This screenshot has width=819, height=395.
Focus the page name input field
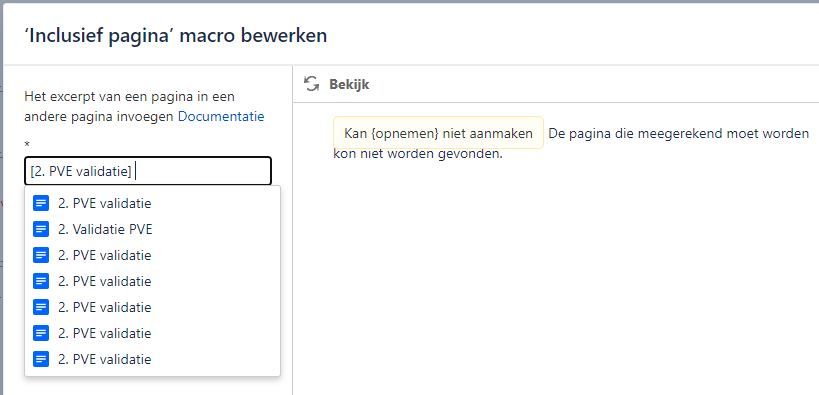tap(148, 171)
